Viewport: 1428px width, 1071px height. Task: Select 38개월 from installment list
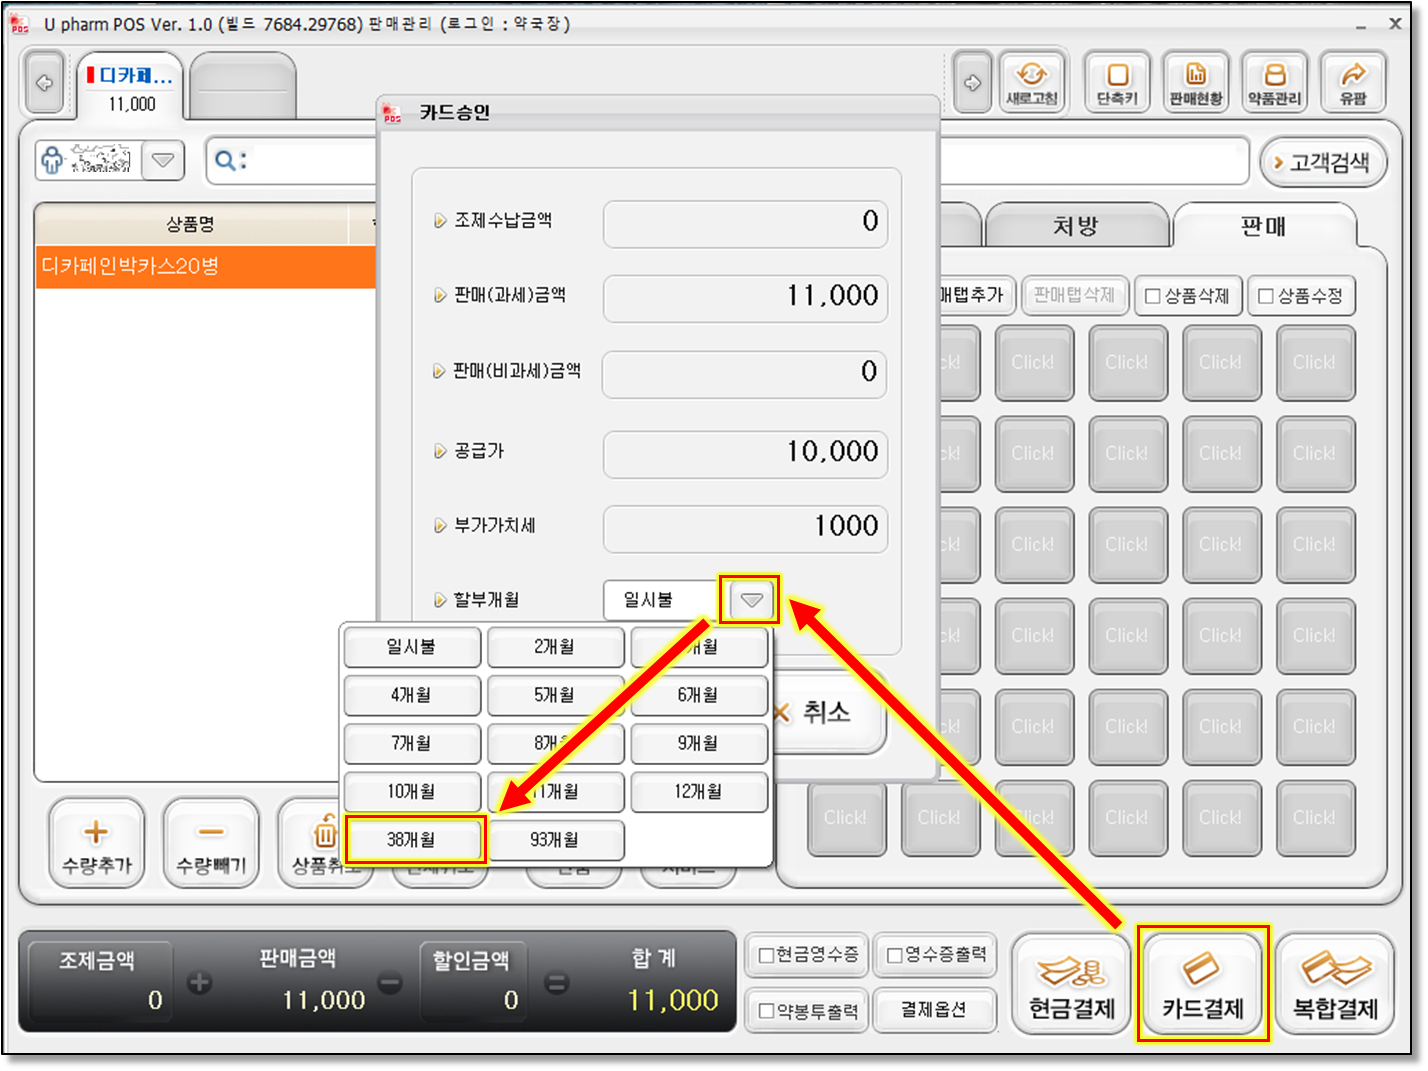coord(413,840)
